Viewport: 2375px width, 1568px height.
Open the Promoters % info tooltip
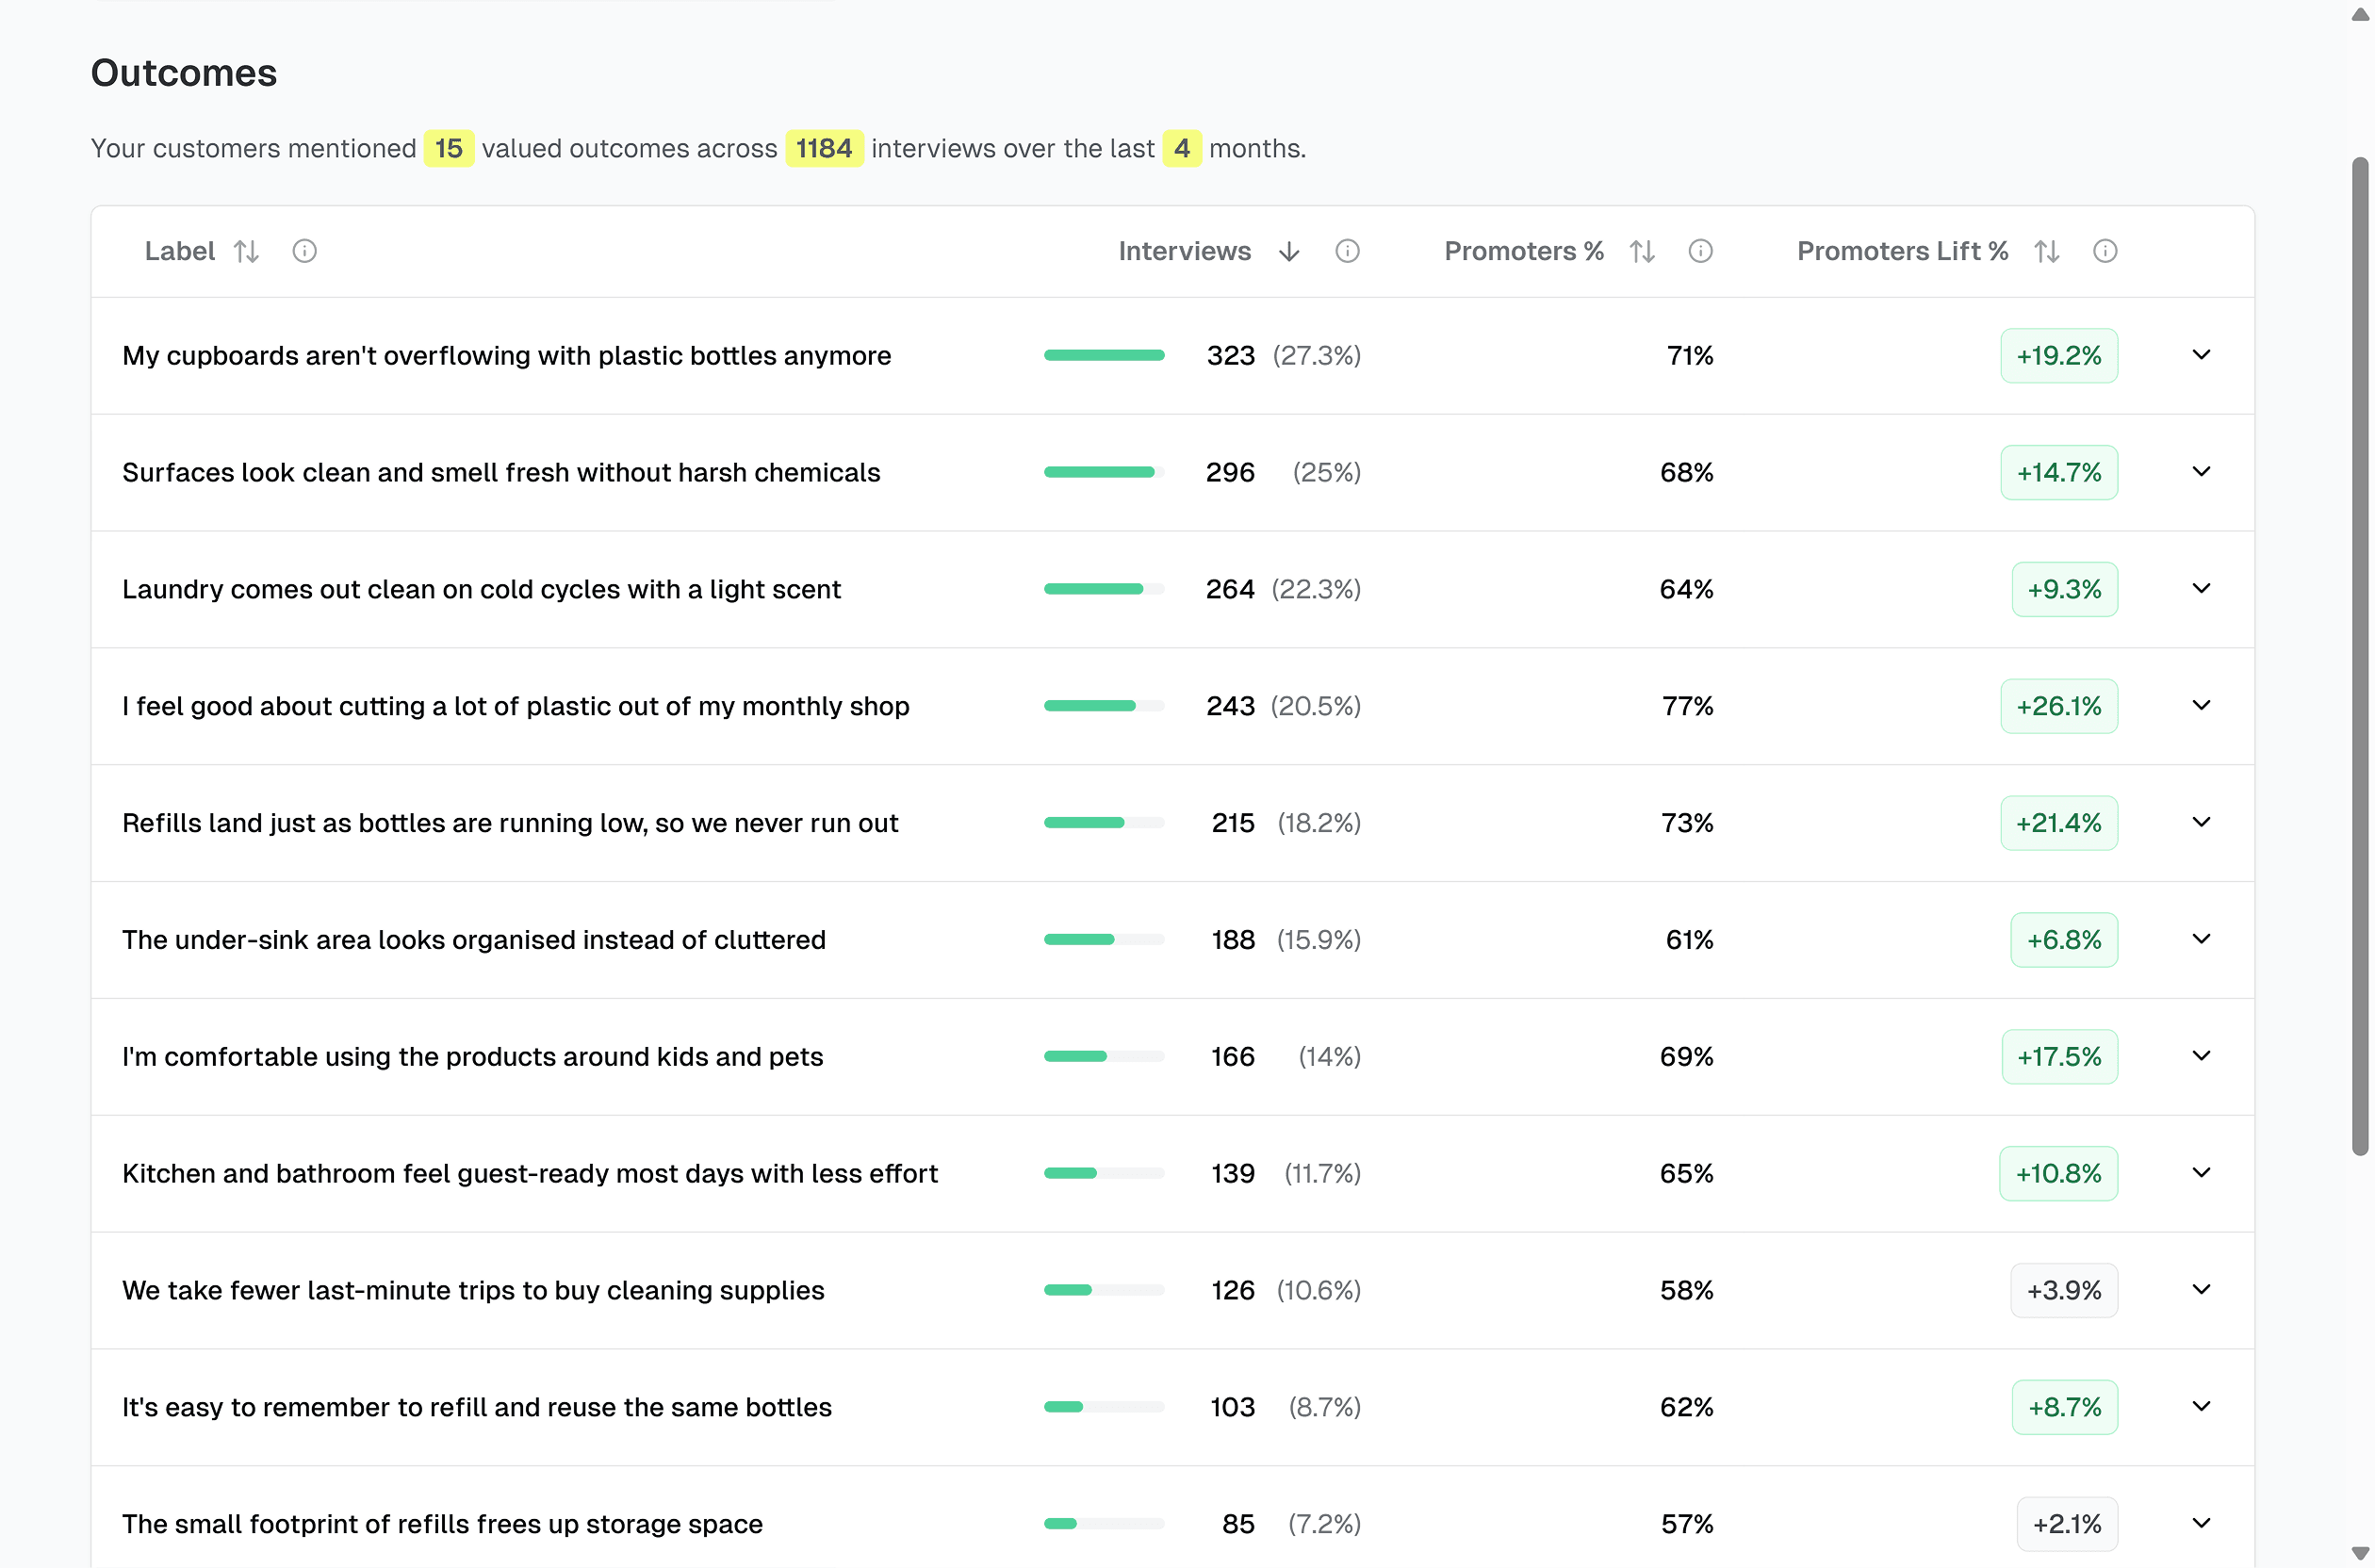(x=1701, y=251)
